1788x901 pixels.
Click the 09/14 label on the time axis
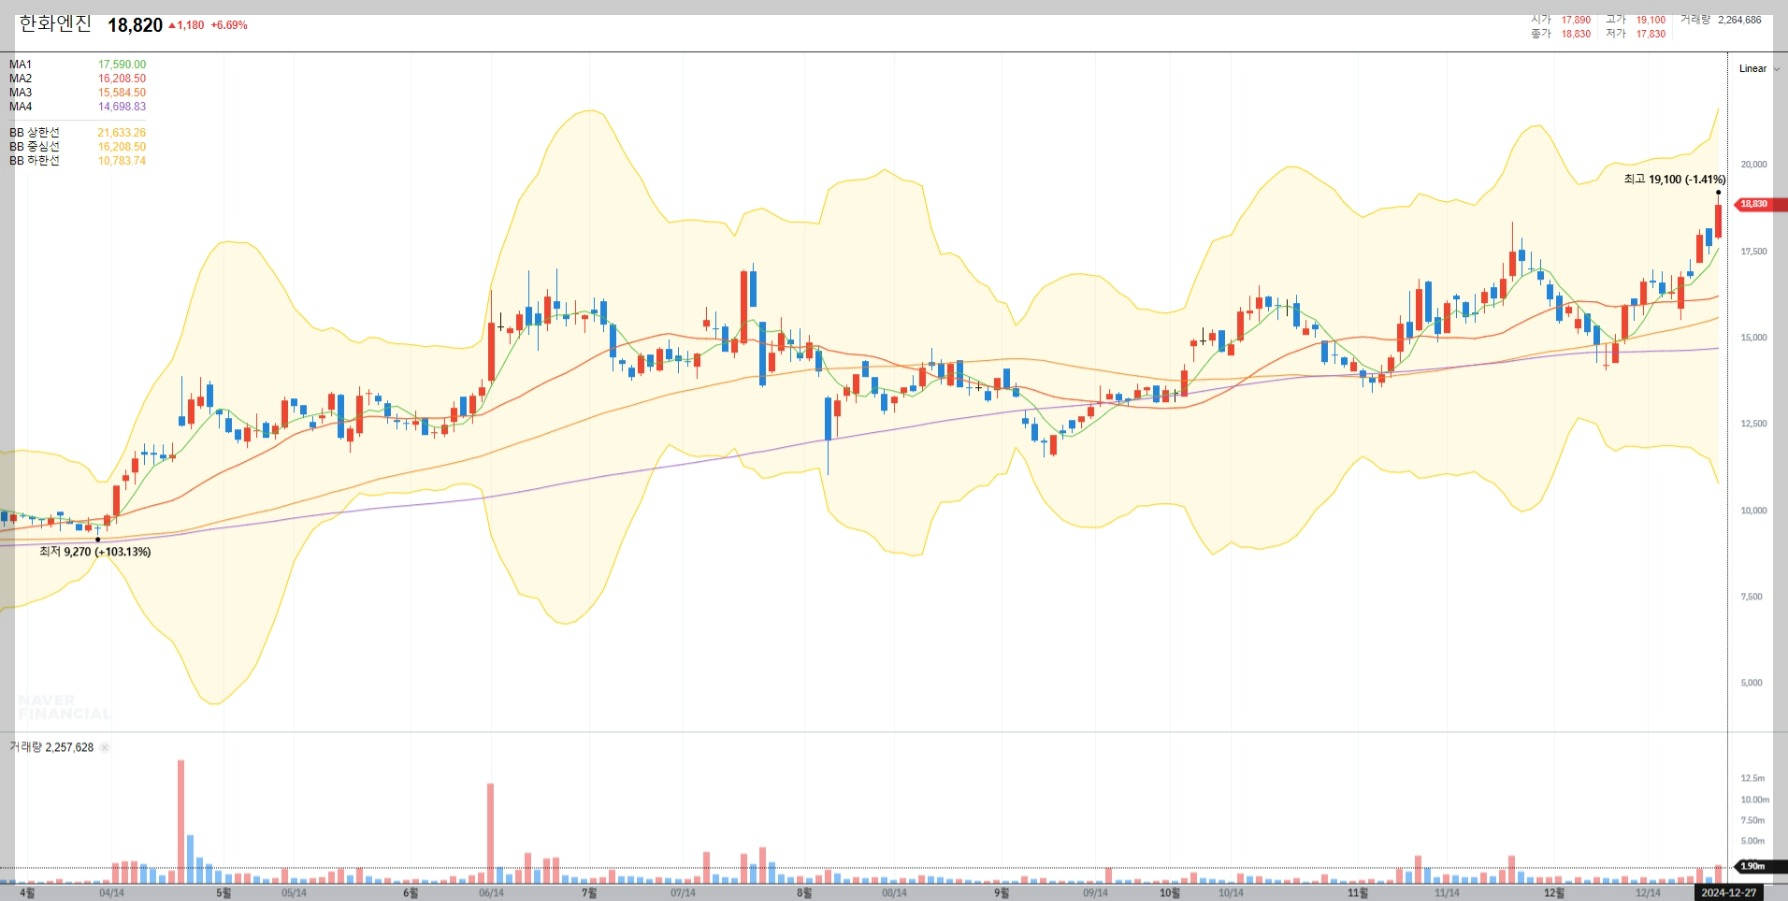click(1095, 893)
